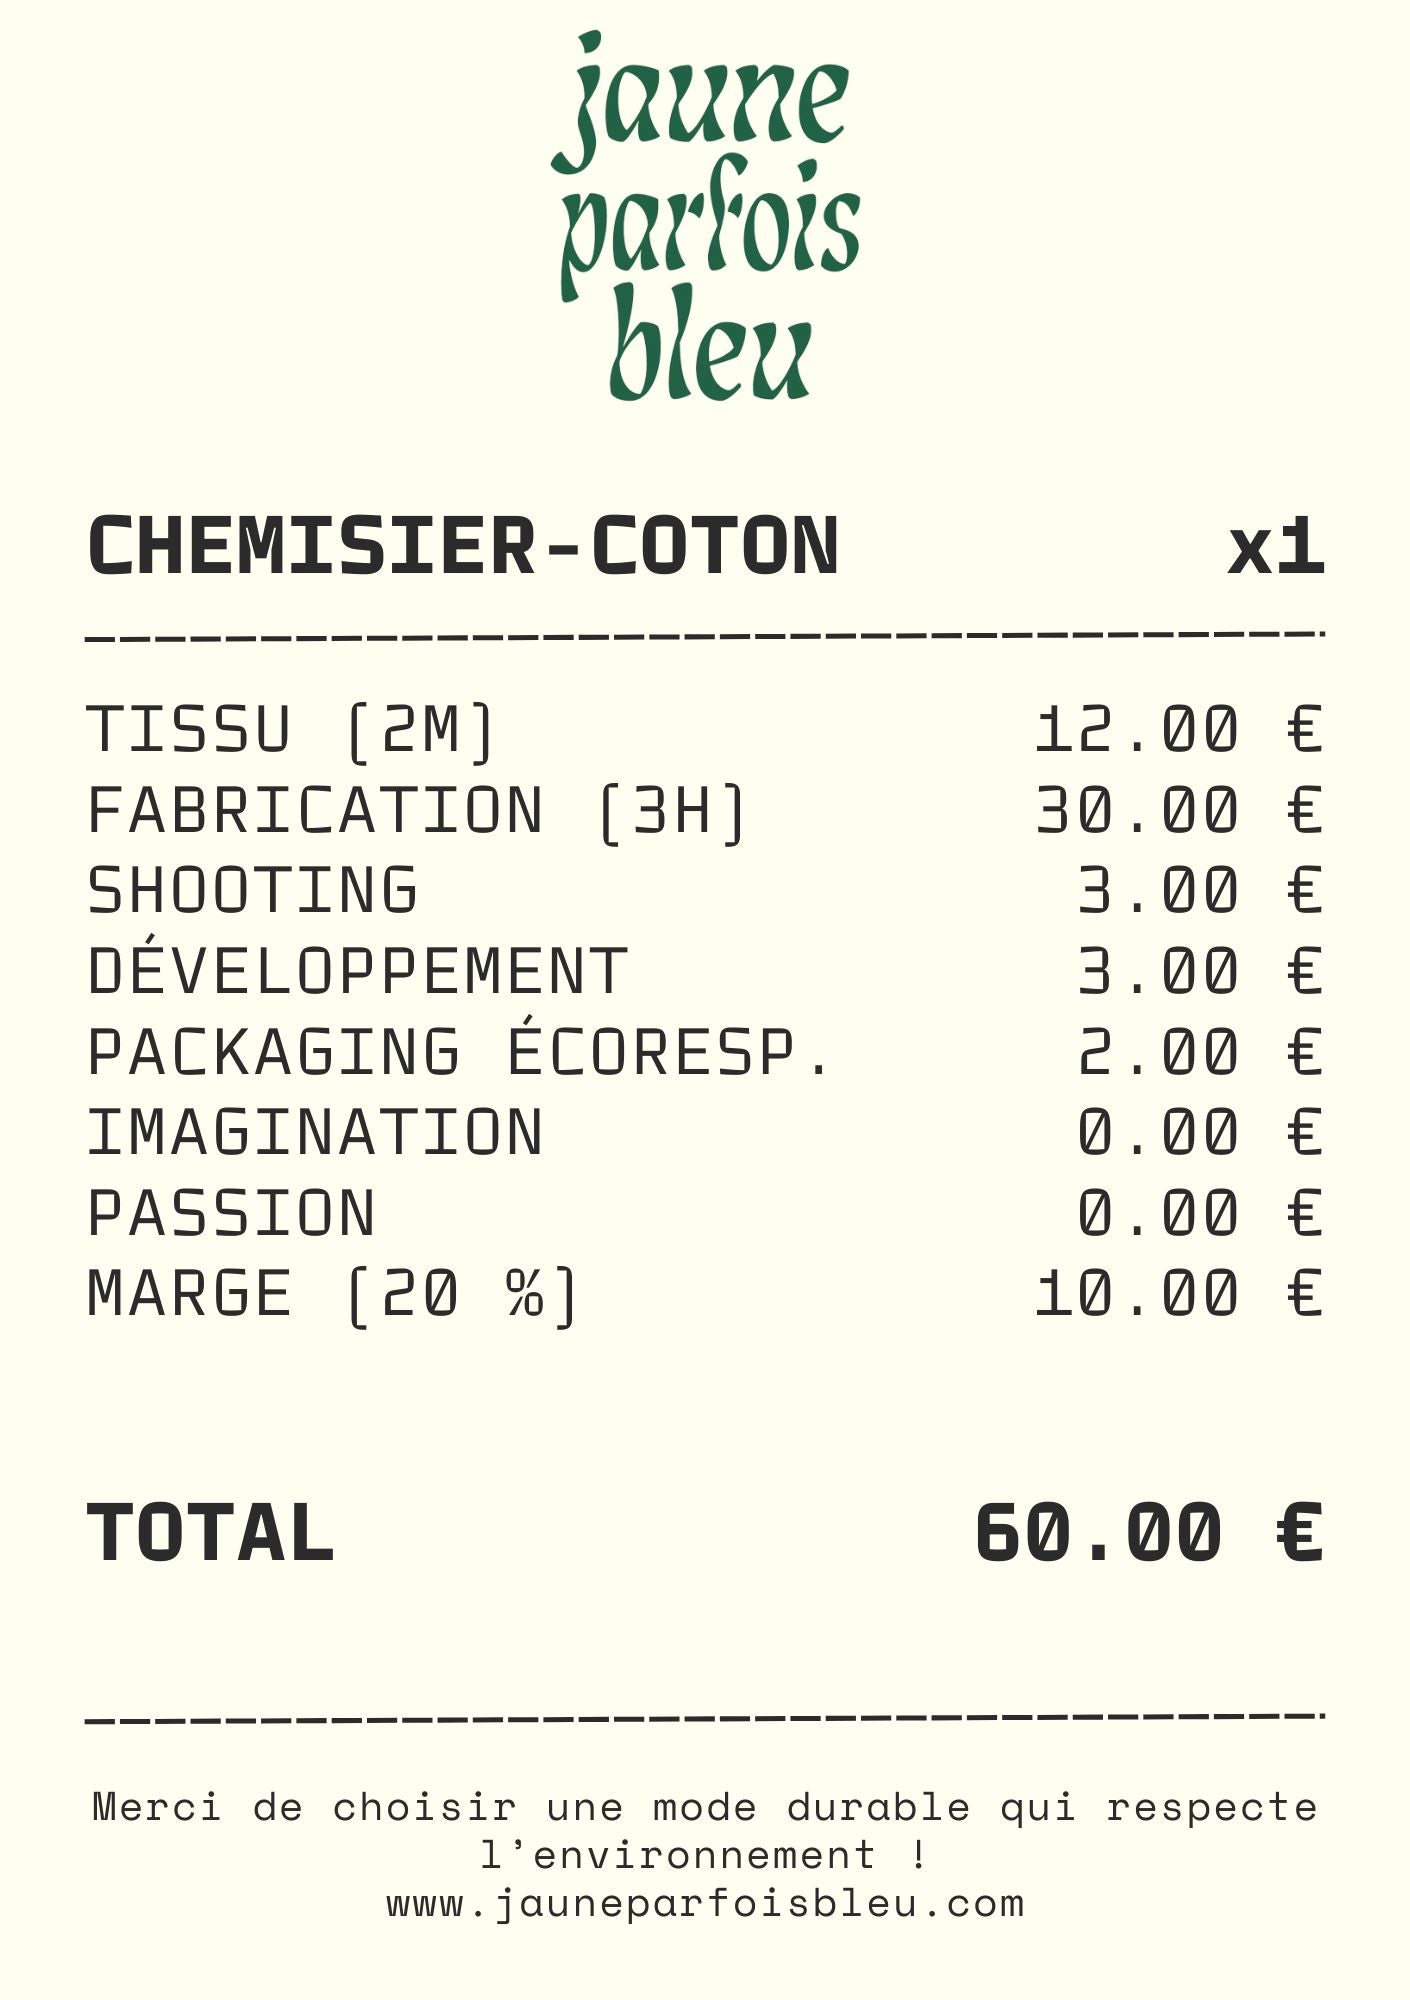This screenshot has width=1410, height=2000.
Task: Select the TISSU (2M) line item
Action: (x=290, y=730)
